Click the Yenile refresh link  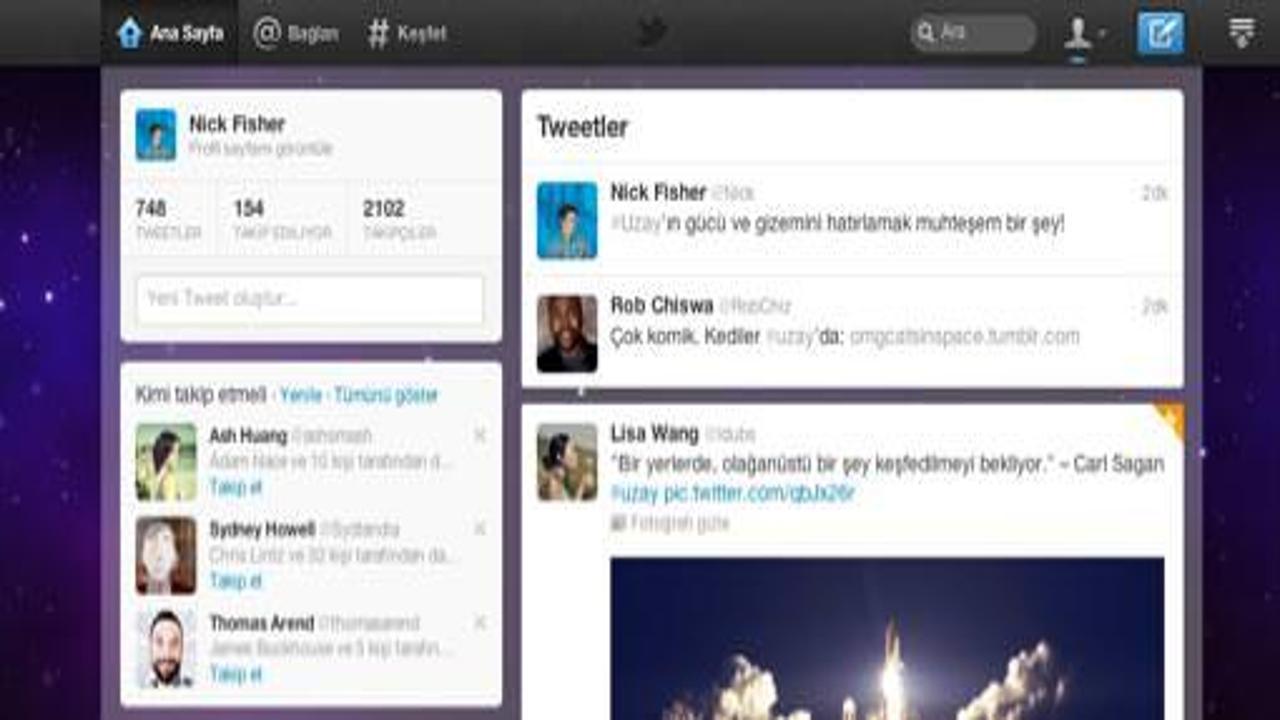pos(301,395)
